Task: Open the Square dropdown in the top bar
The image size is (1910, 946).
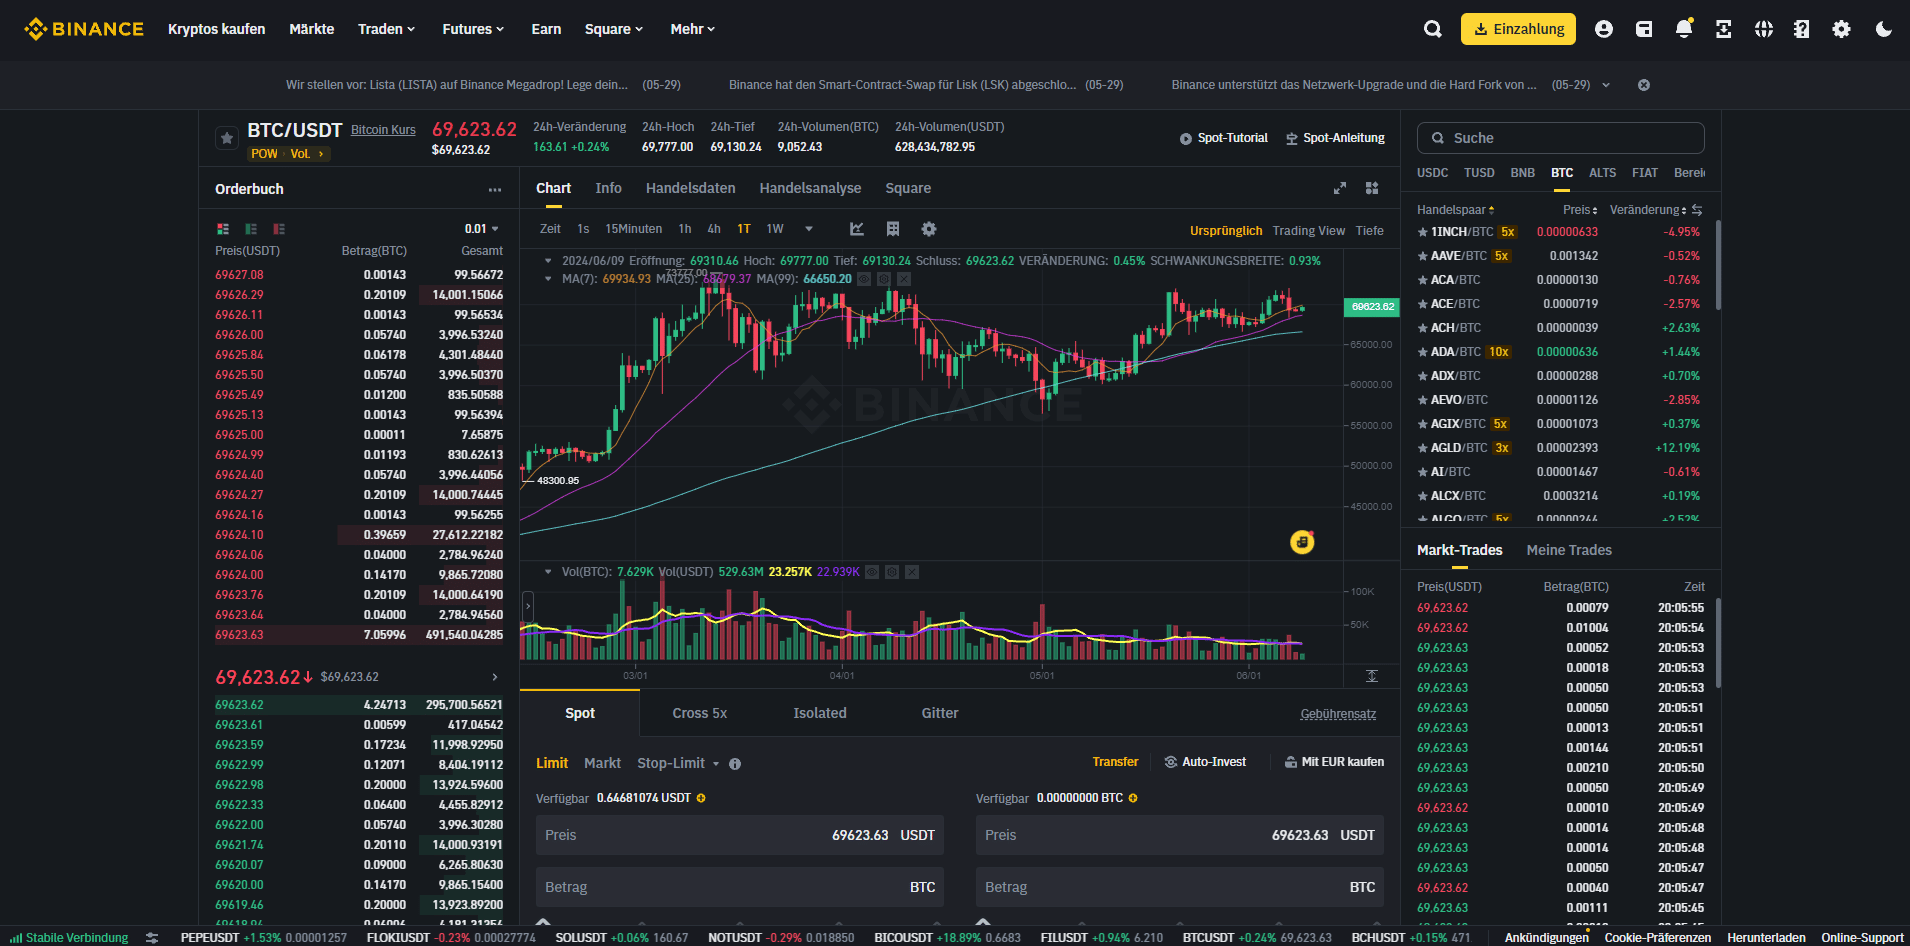Action: 614,29
